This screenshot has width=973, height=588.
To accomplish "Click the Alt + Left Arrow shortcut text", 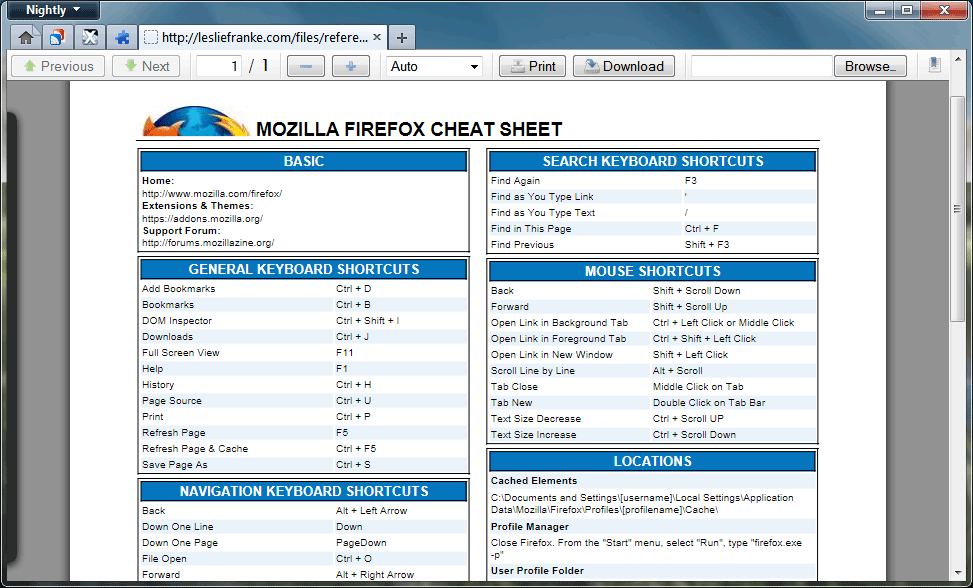I will click(371, 510).
